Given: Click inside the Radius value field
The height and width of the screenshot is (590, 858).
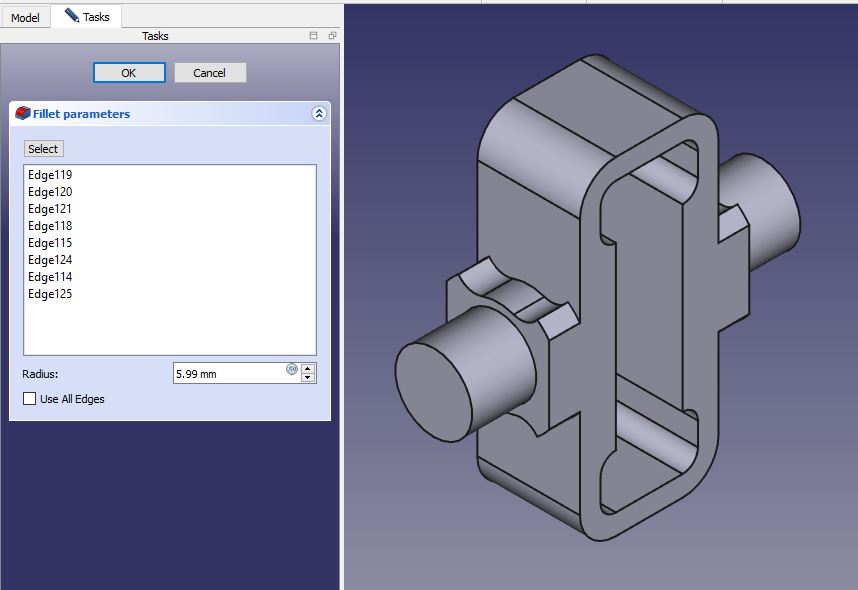Looking at the screenshot, I should [x=228, y=374].
